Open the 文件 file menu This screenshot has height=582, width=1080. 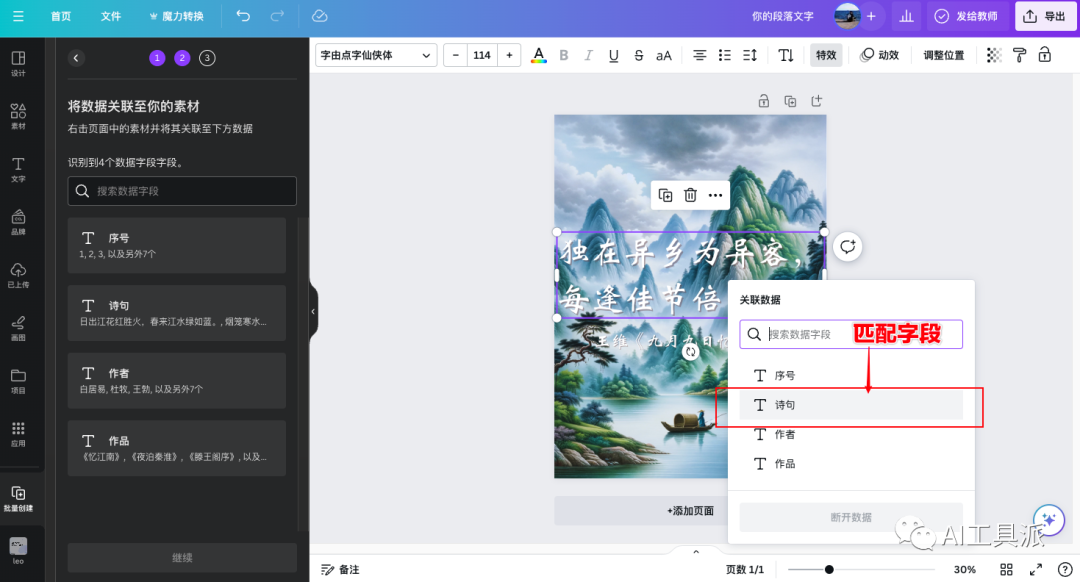[x=110, y=16]
